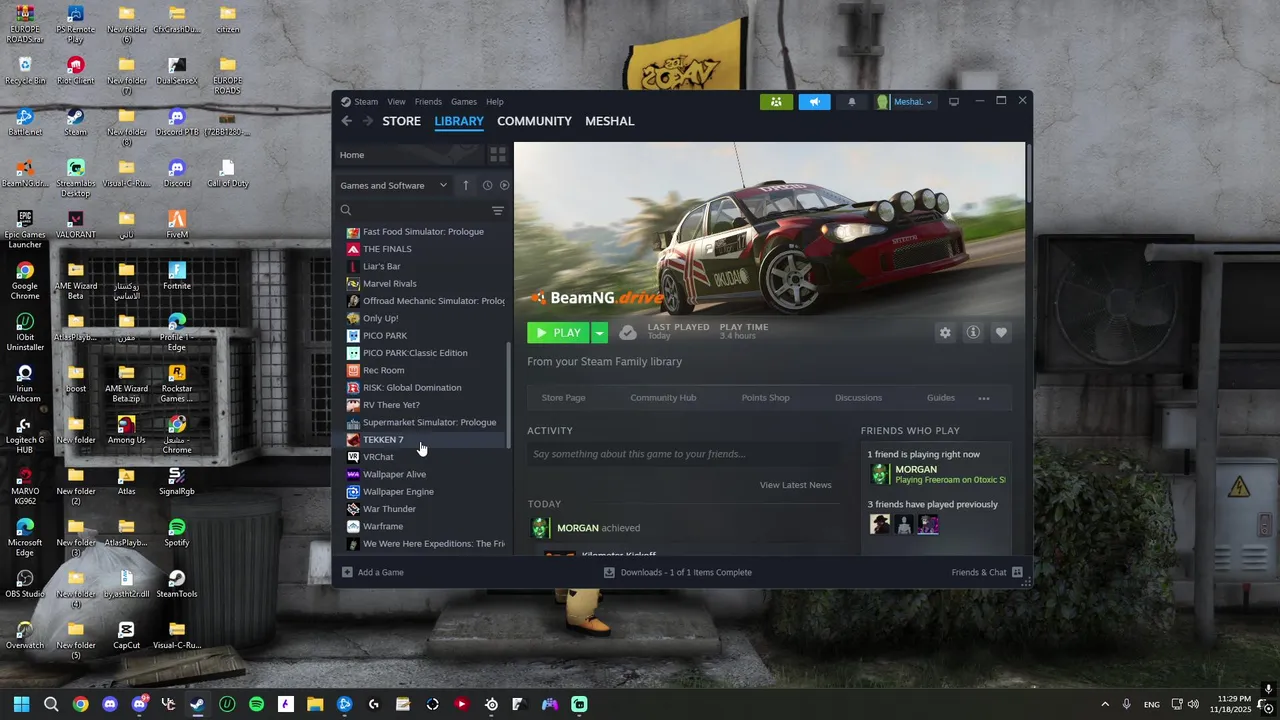The image size is (1280, 720).
Task: Play BeamNG.drive
Action: point(559,333)
